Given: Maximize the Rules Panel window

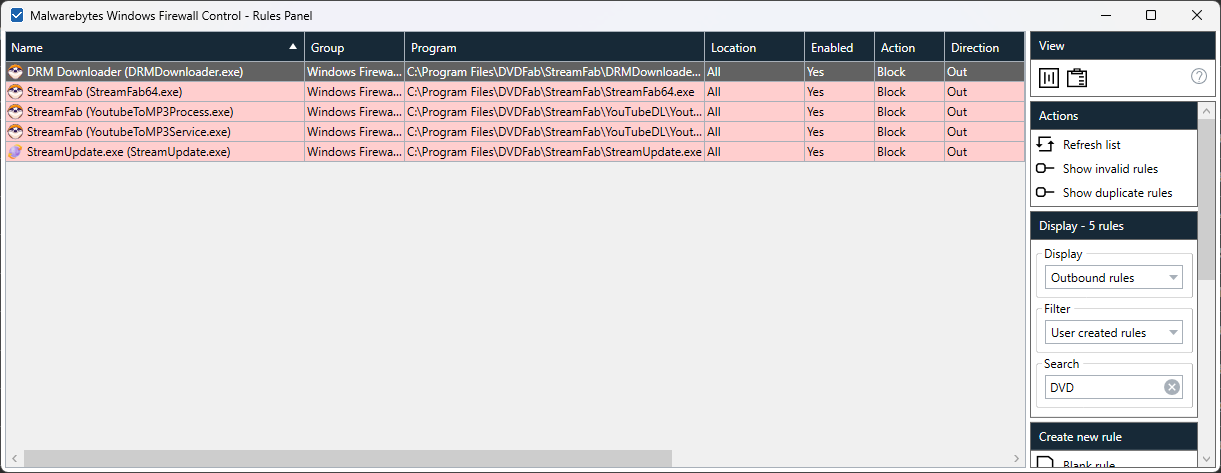Looking at the screenshot, I should pos(1151,15).
